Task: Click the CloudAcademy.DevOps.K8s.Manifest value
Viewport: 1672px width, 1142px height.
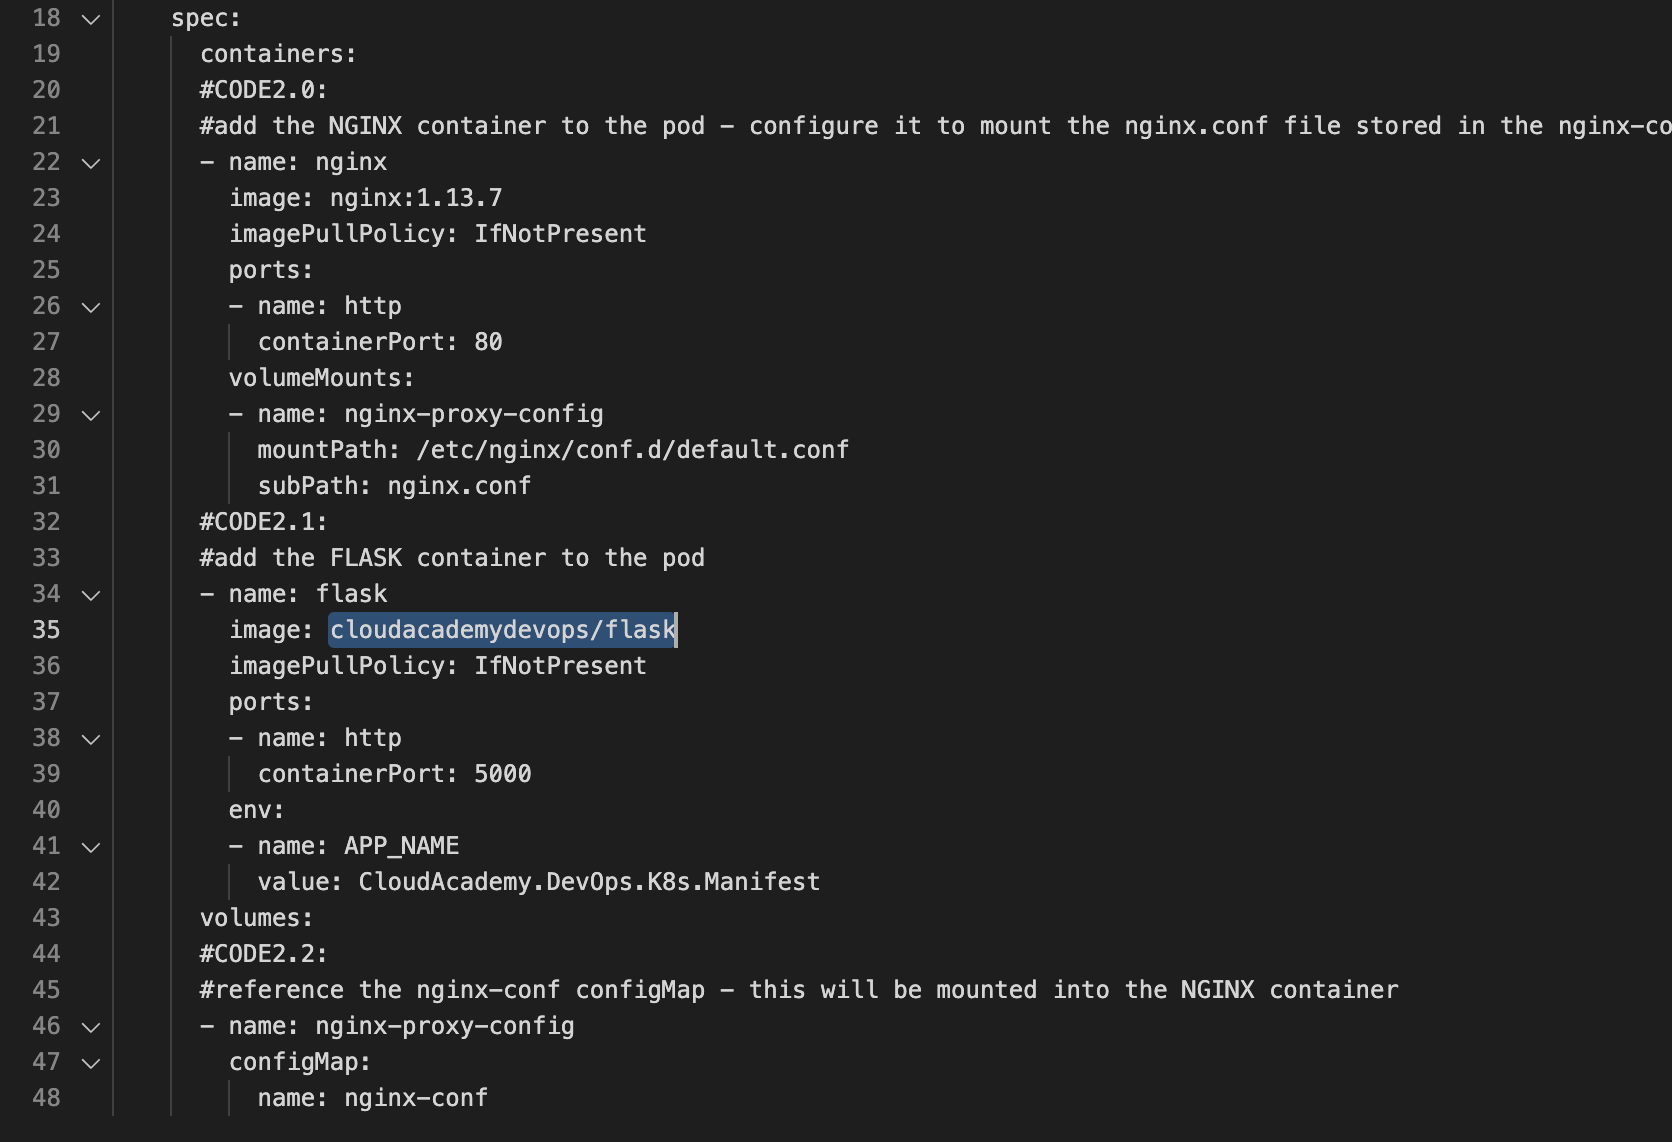Action: click(589, 882)
